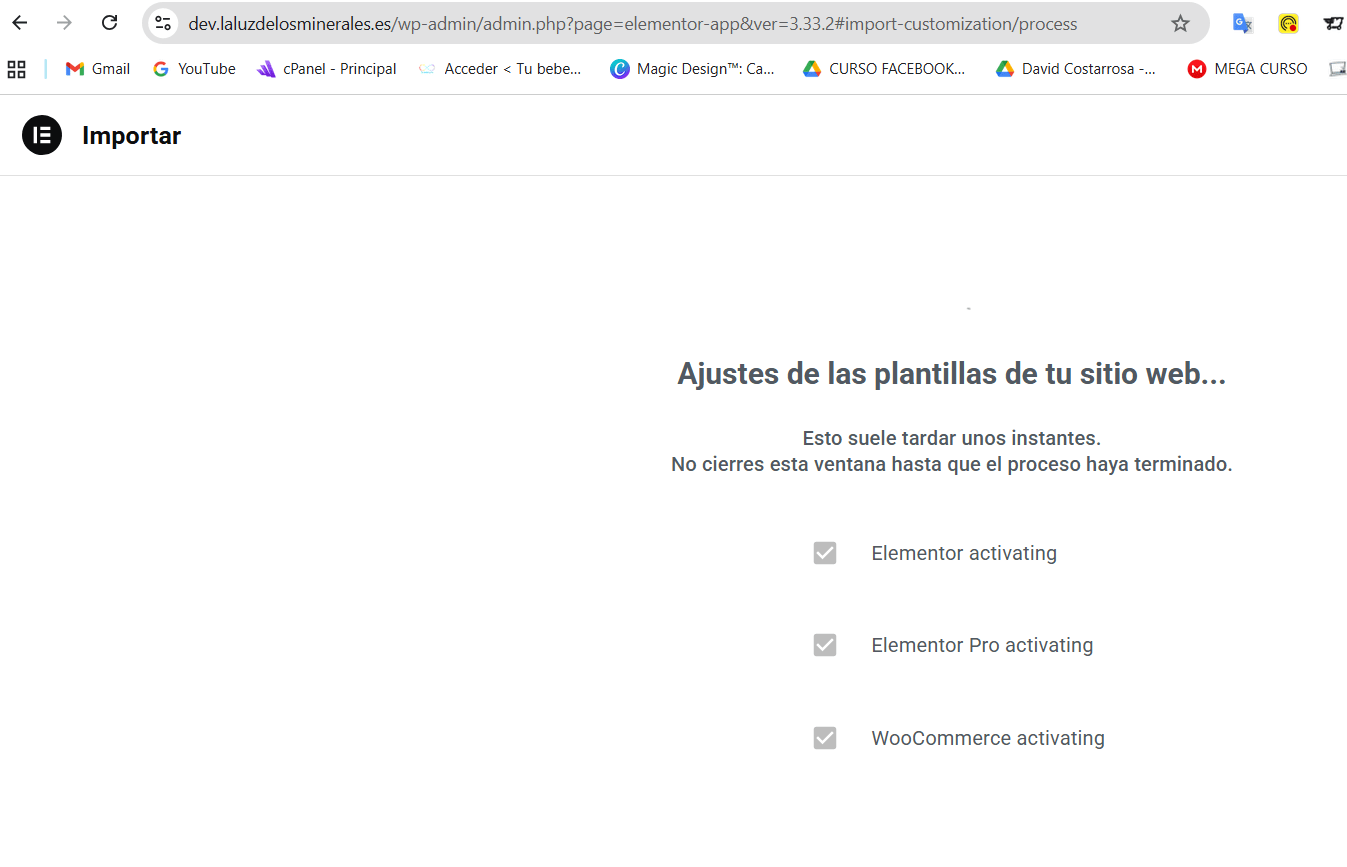Click the Importar page title
Screen dimensions: 1347x867
tap(131, 136)
